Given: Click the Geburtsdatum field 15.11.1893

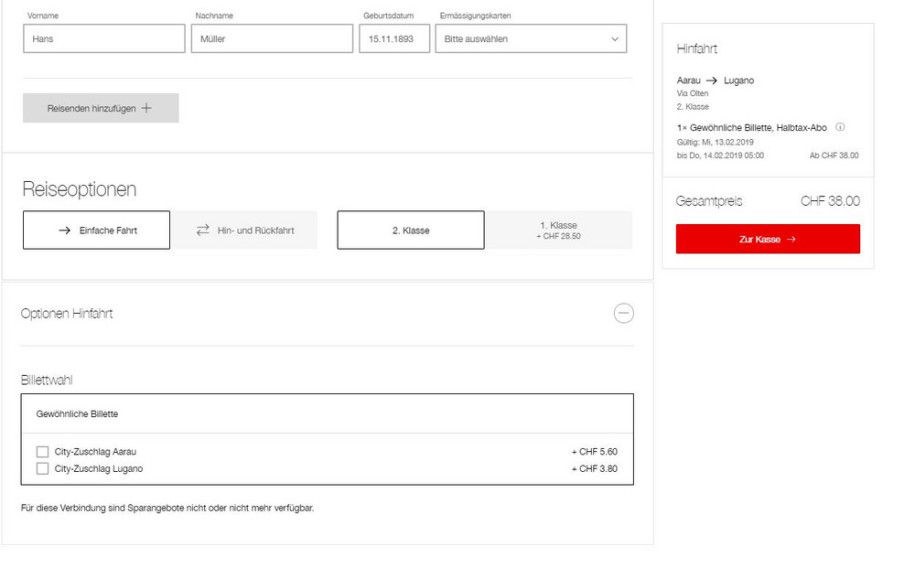Looking at the screenshot, I should pos(394,39).
